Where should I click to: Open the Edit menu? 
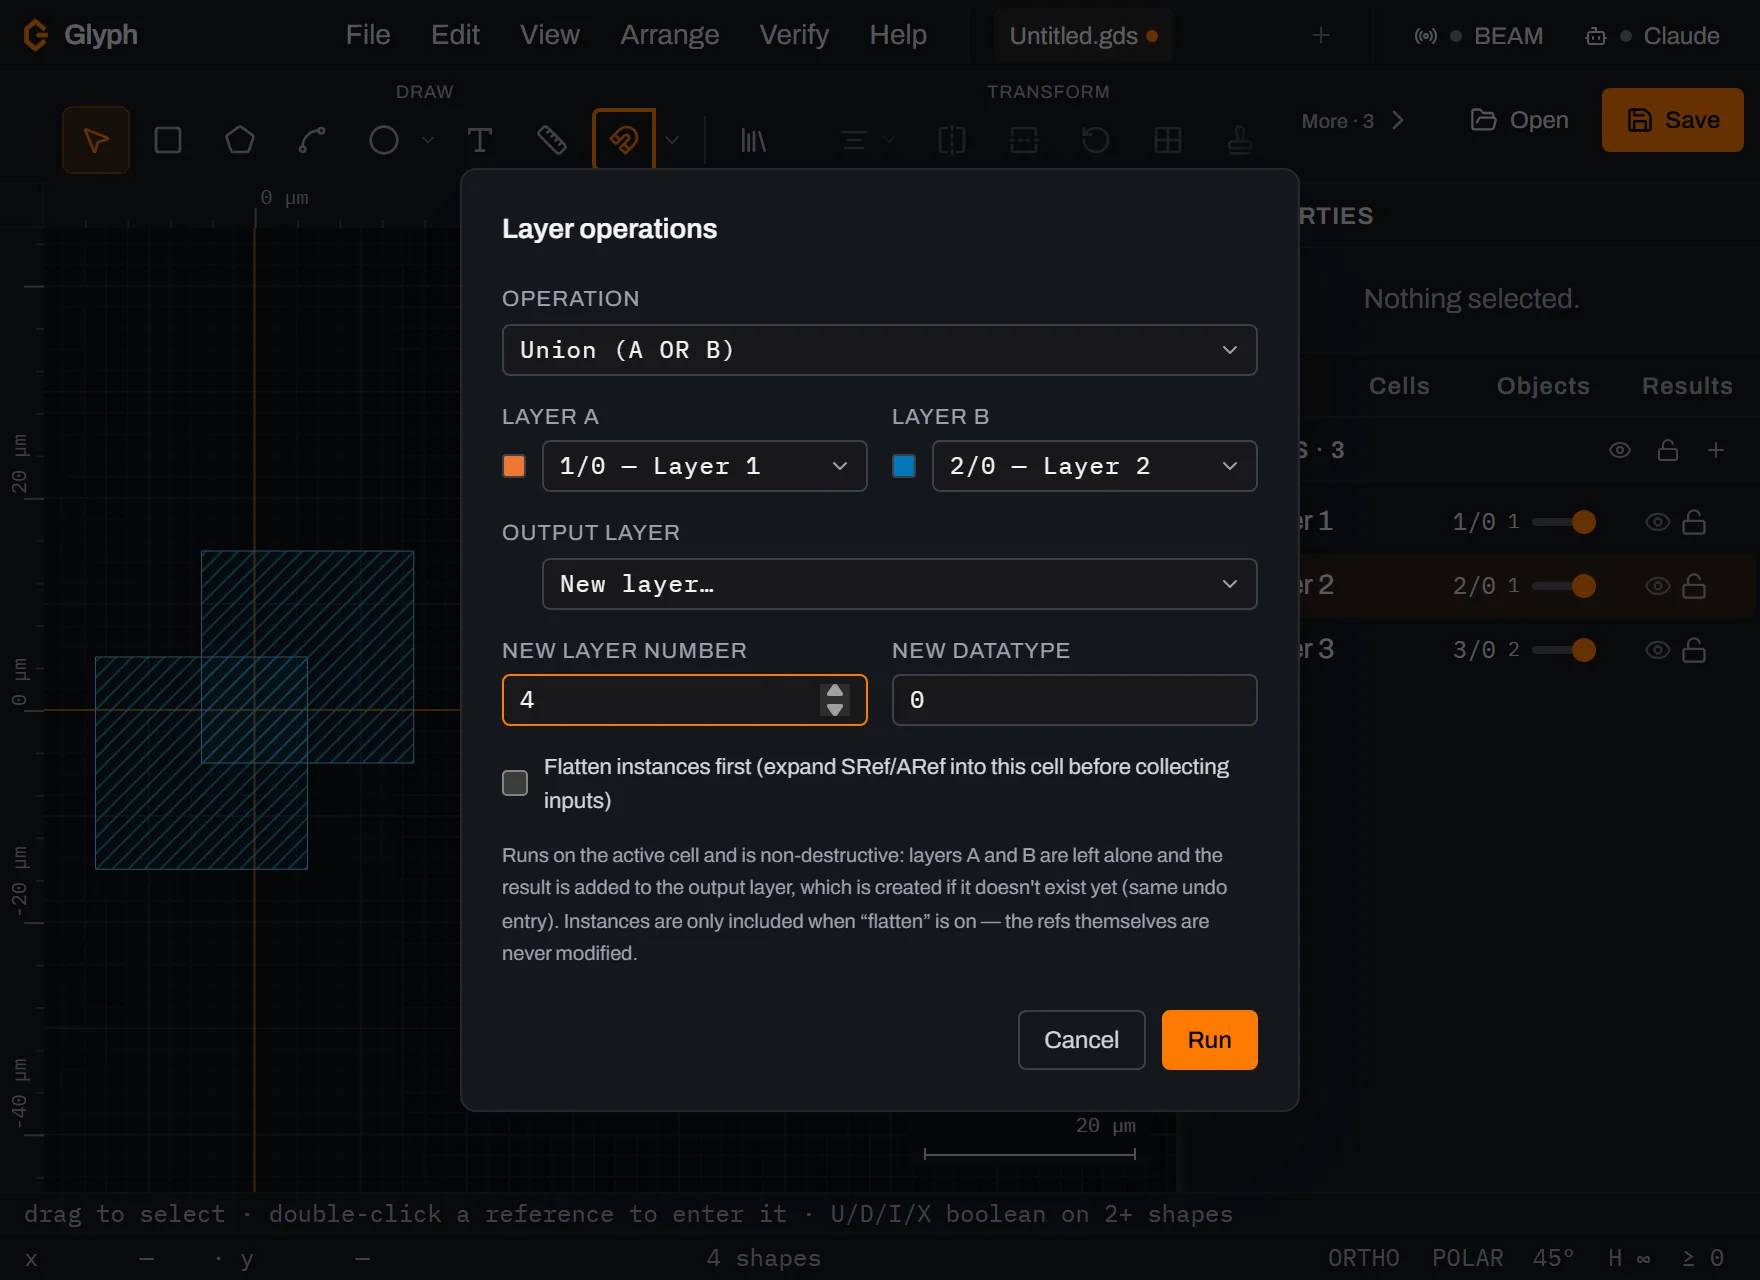(x=455, y=35)
